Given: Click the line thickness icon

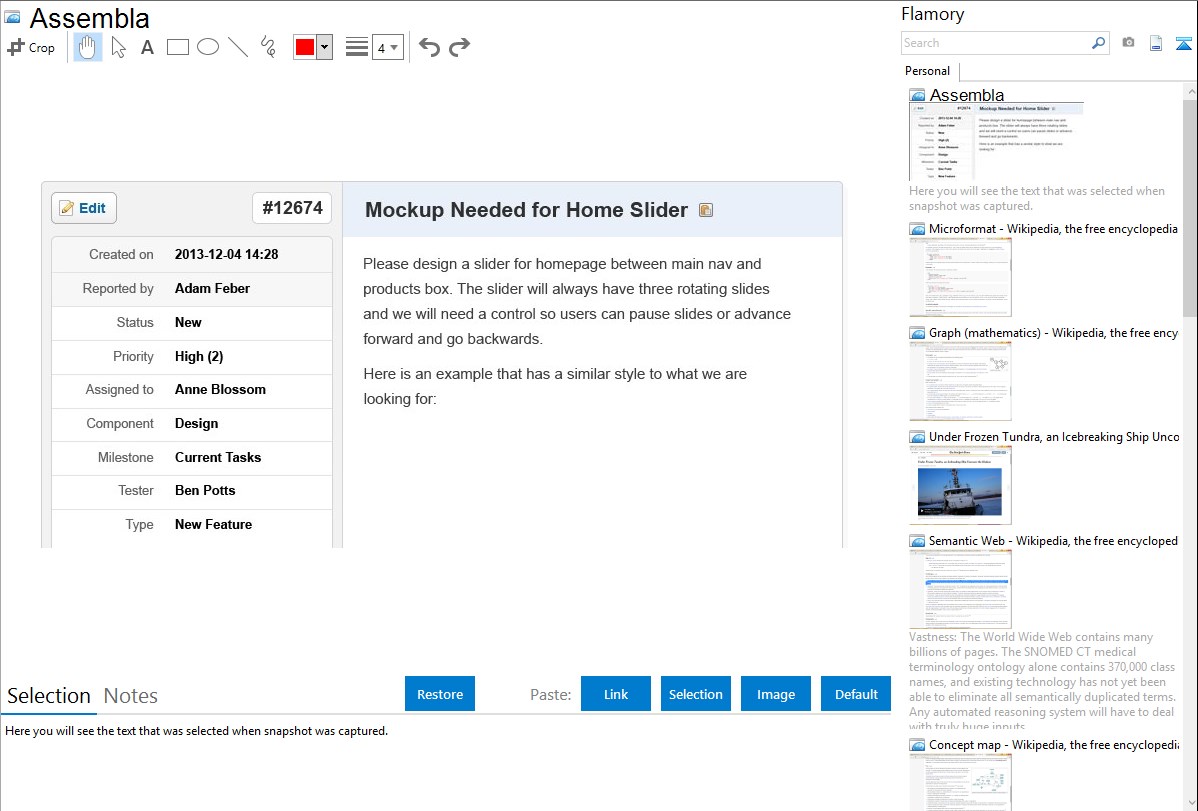Looking at the screenshot, I should 357,47.
